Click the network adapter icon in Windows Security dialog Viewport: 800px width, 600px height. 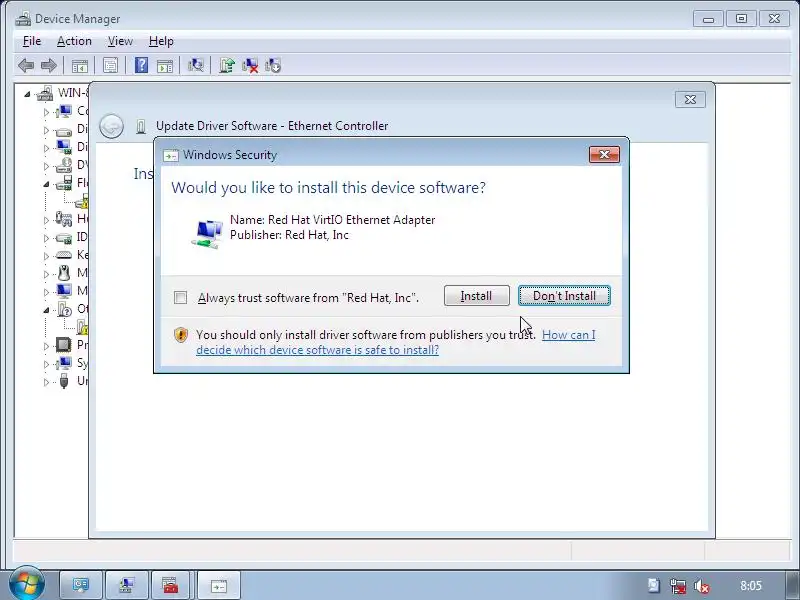[207, 233]
